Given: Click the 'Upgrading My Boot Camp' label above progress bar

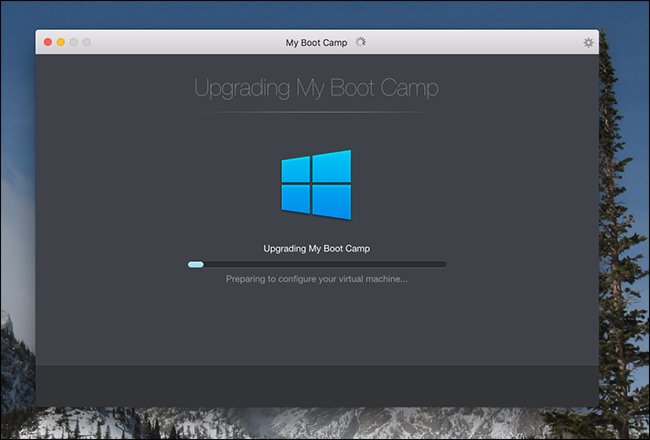Looking at the screenshot, I should [x=317, y=248].
